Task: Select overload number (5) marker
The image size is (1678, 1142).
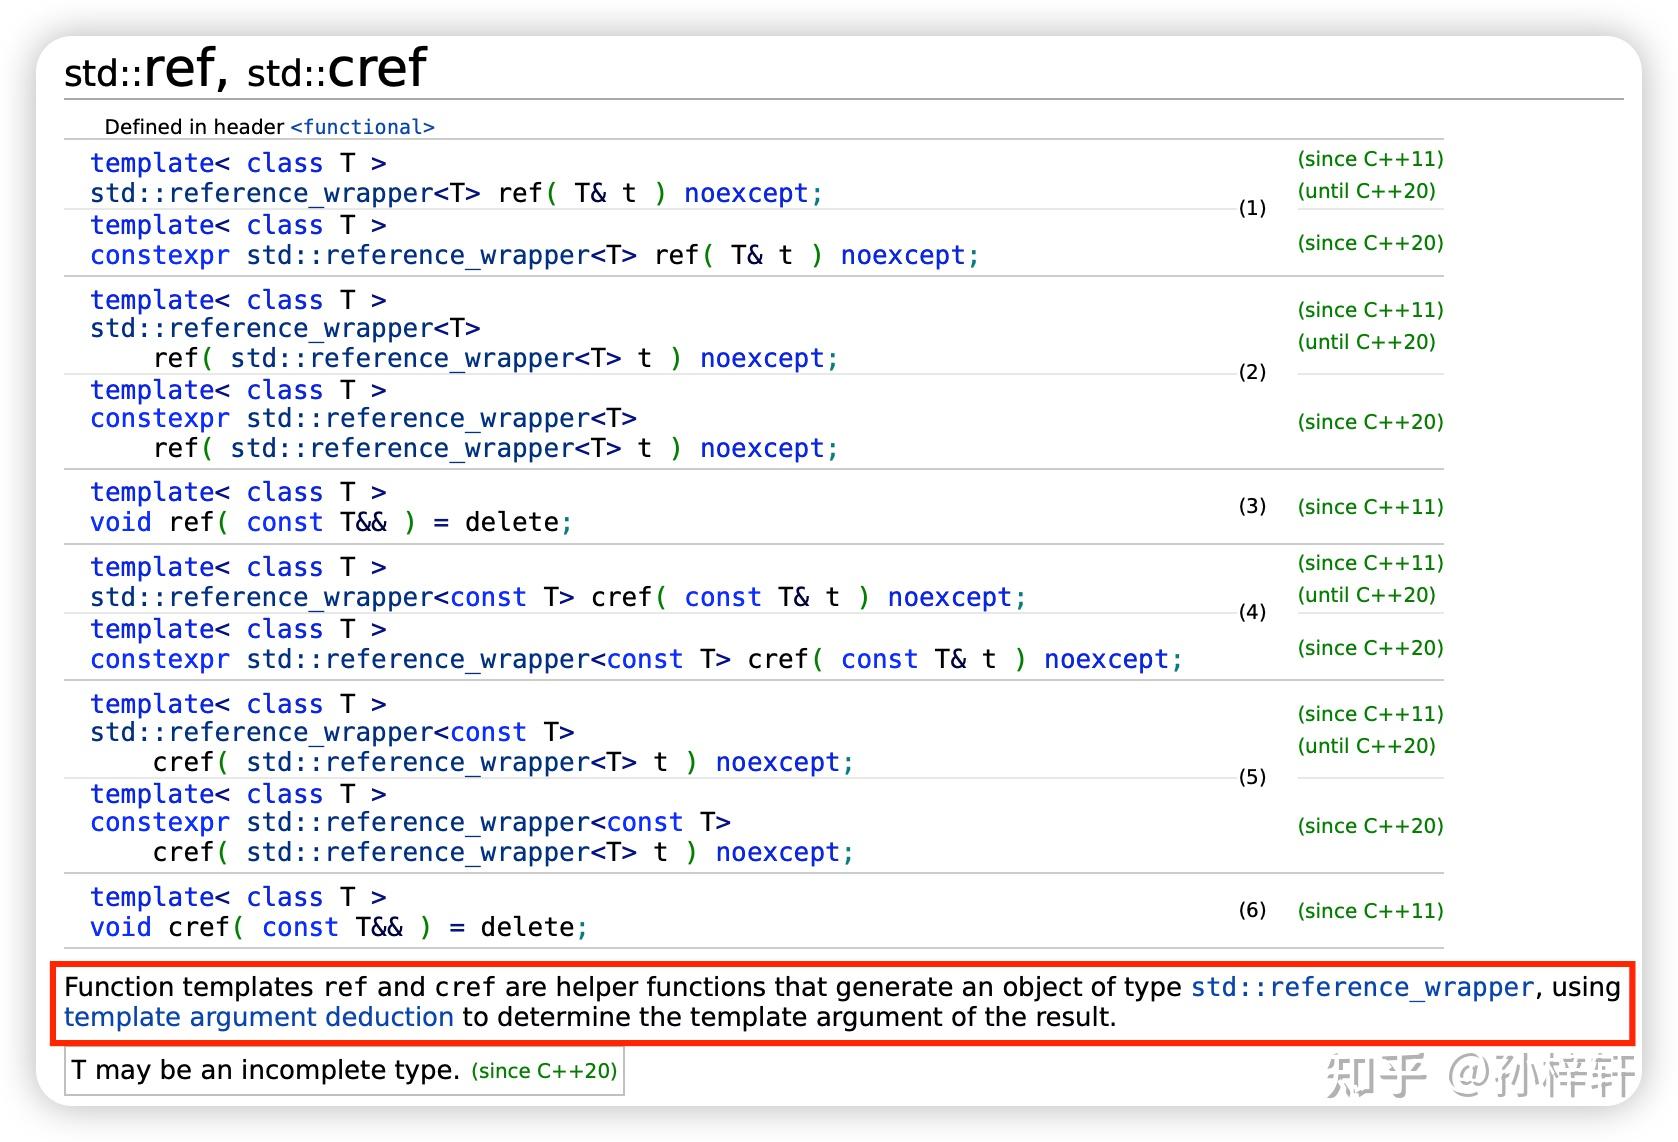Action: point(1252,777)
